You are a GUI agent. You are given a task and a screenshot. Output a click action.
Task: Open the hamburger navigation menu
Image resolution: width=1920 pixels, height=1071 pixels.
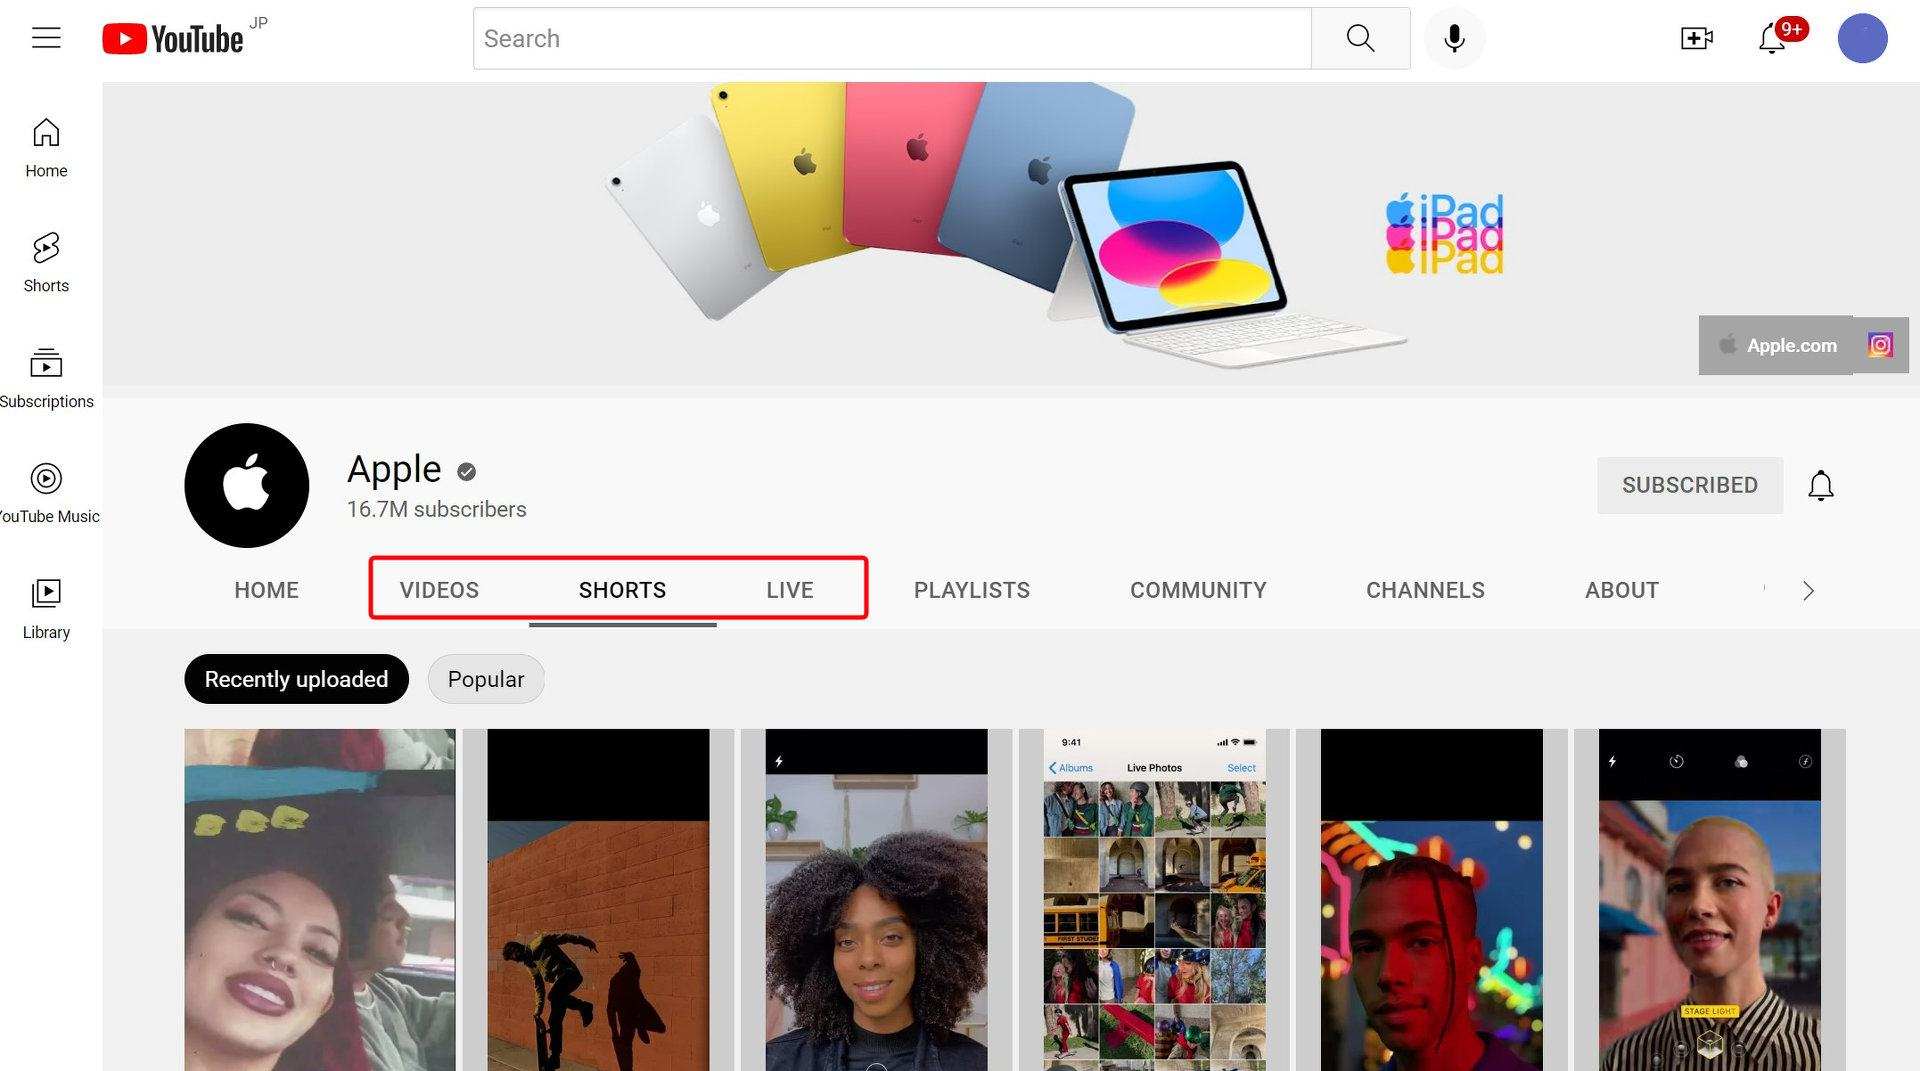click(45, 38)
